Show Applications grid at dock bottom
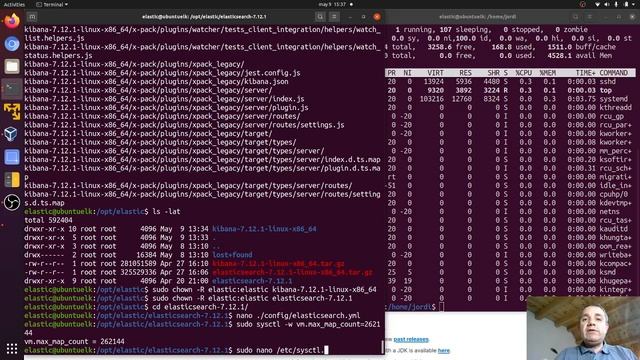Image resolution: width=640 pixels, height=360 pixels. pos(12,349)
